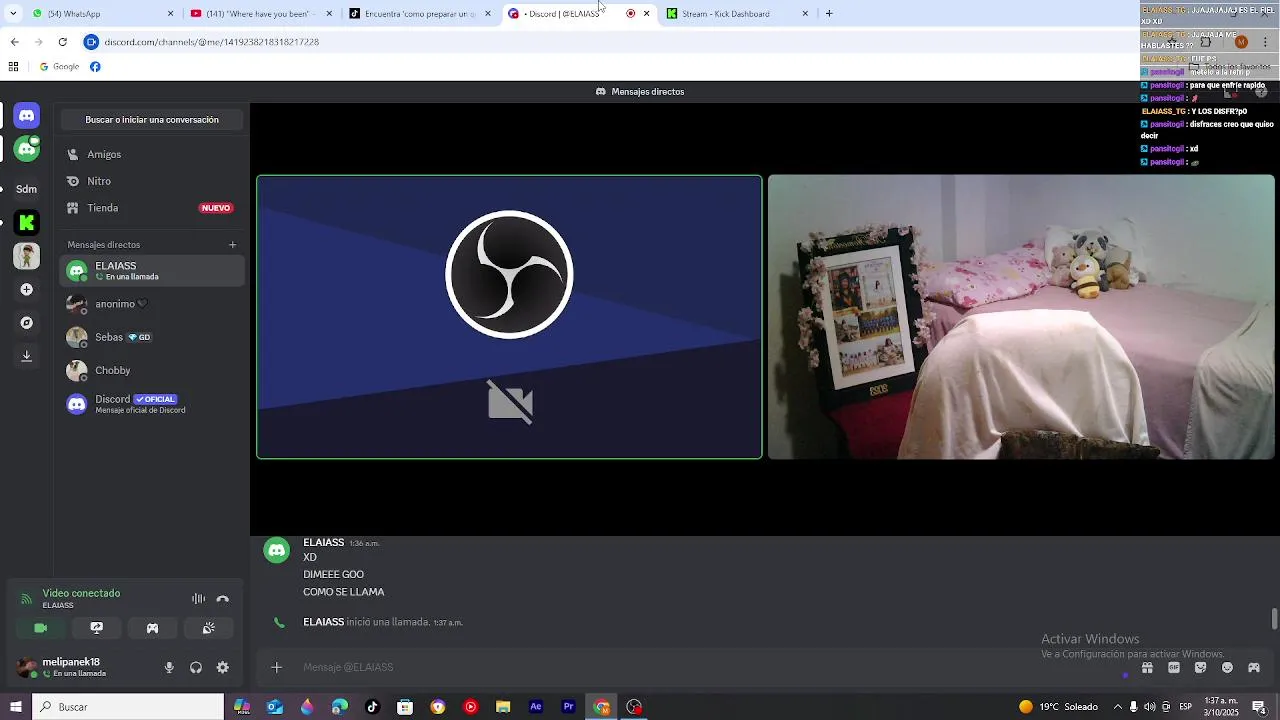Open the green Kick server icon
The image size is (1280, 720).
[27, 222]
